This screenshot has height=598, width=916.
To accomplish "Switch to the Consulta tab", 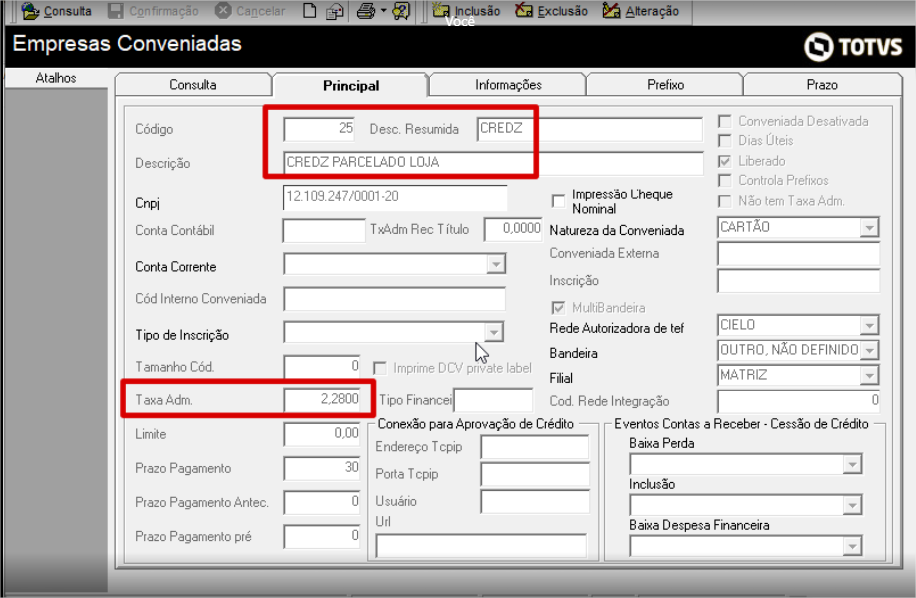I will (x=193, y=85).
